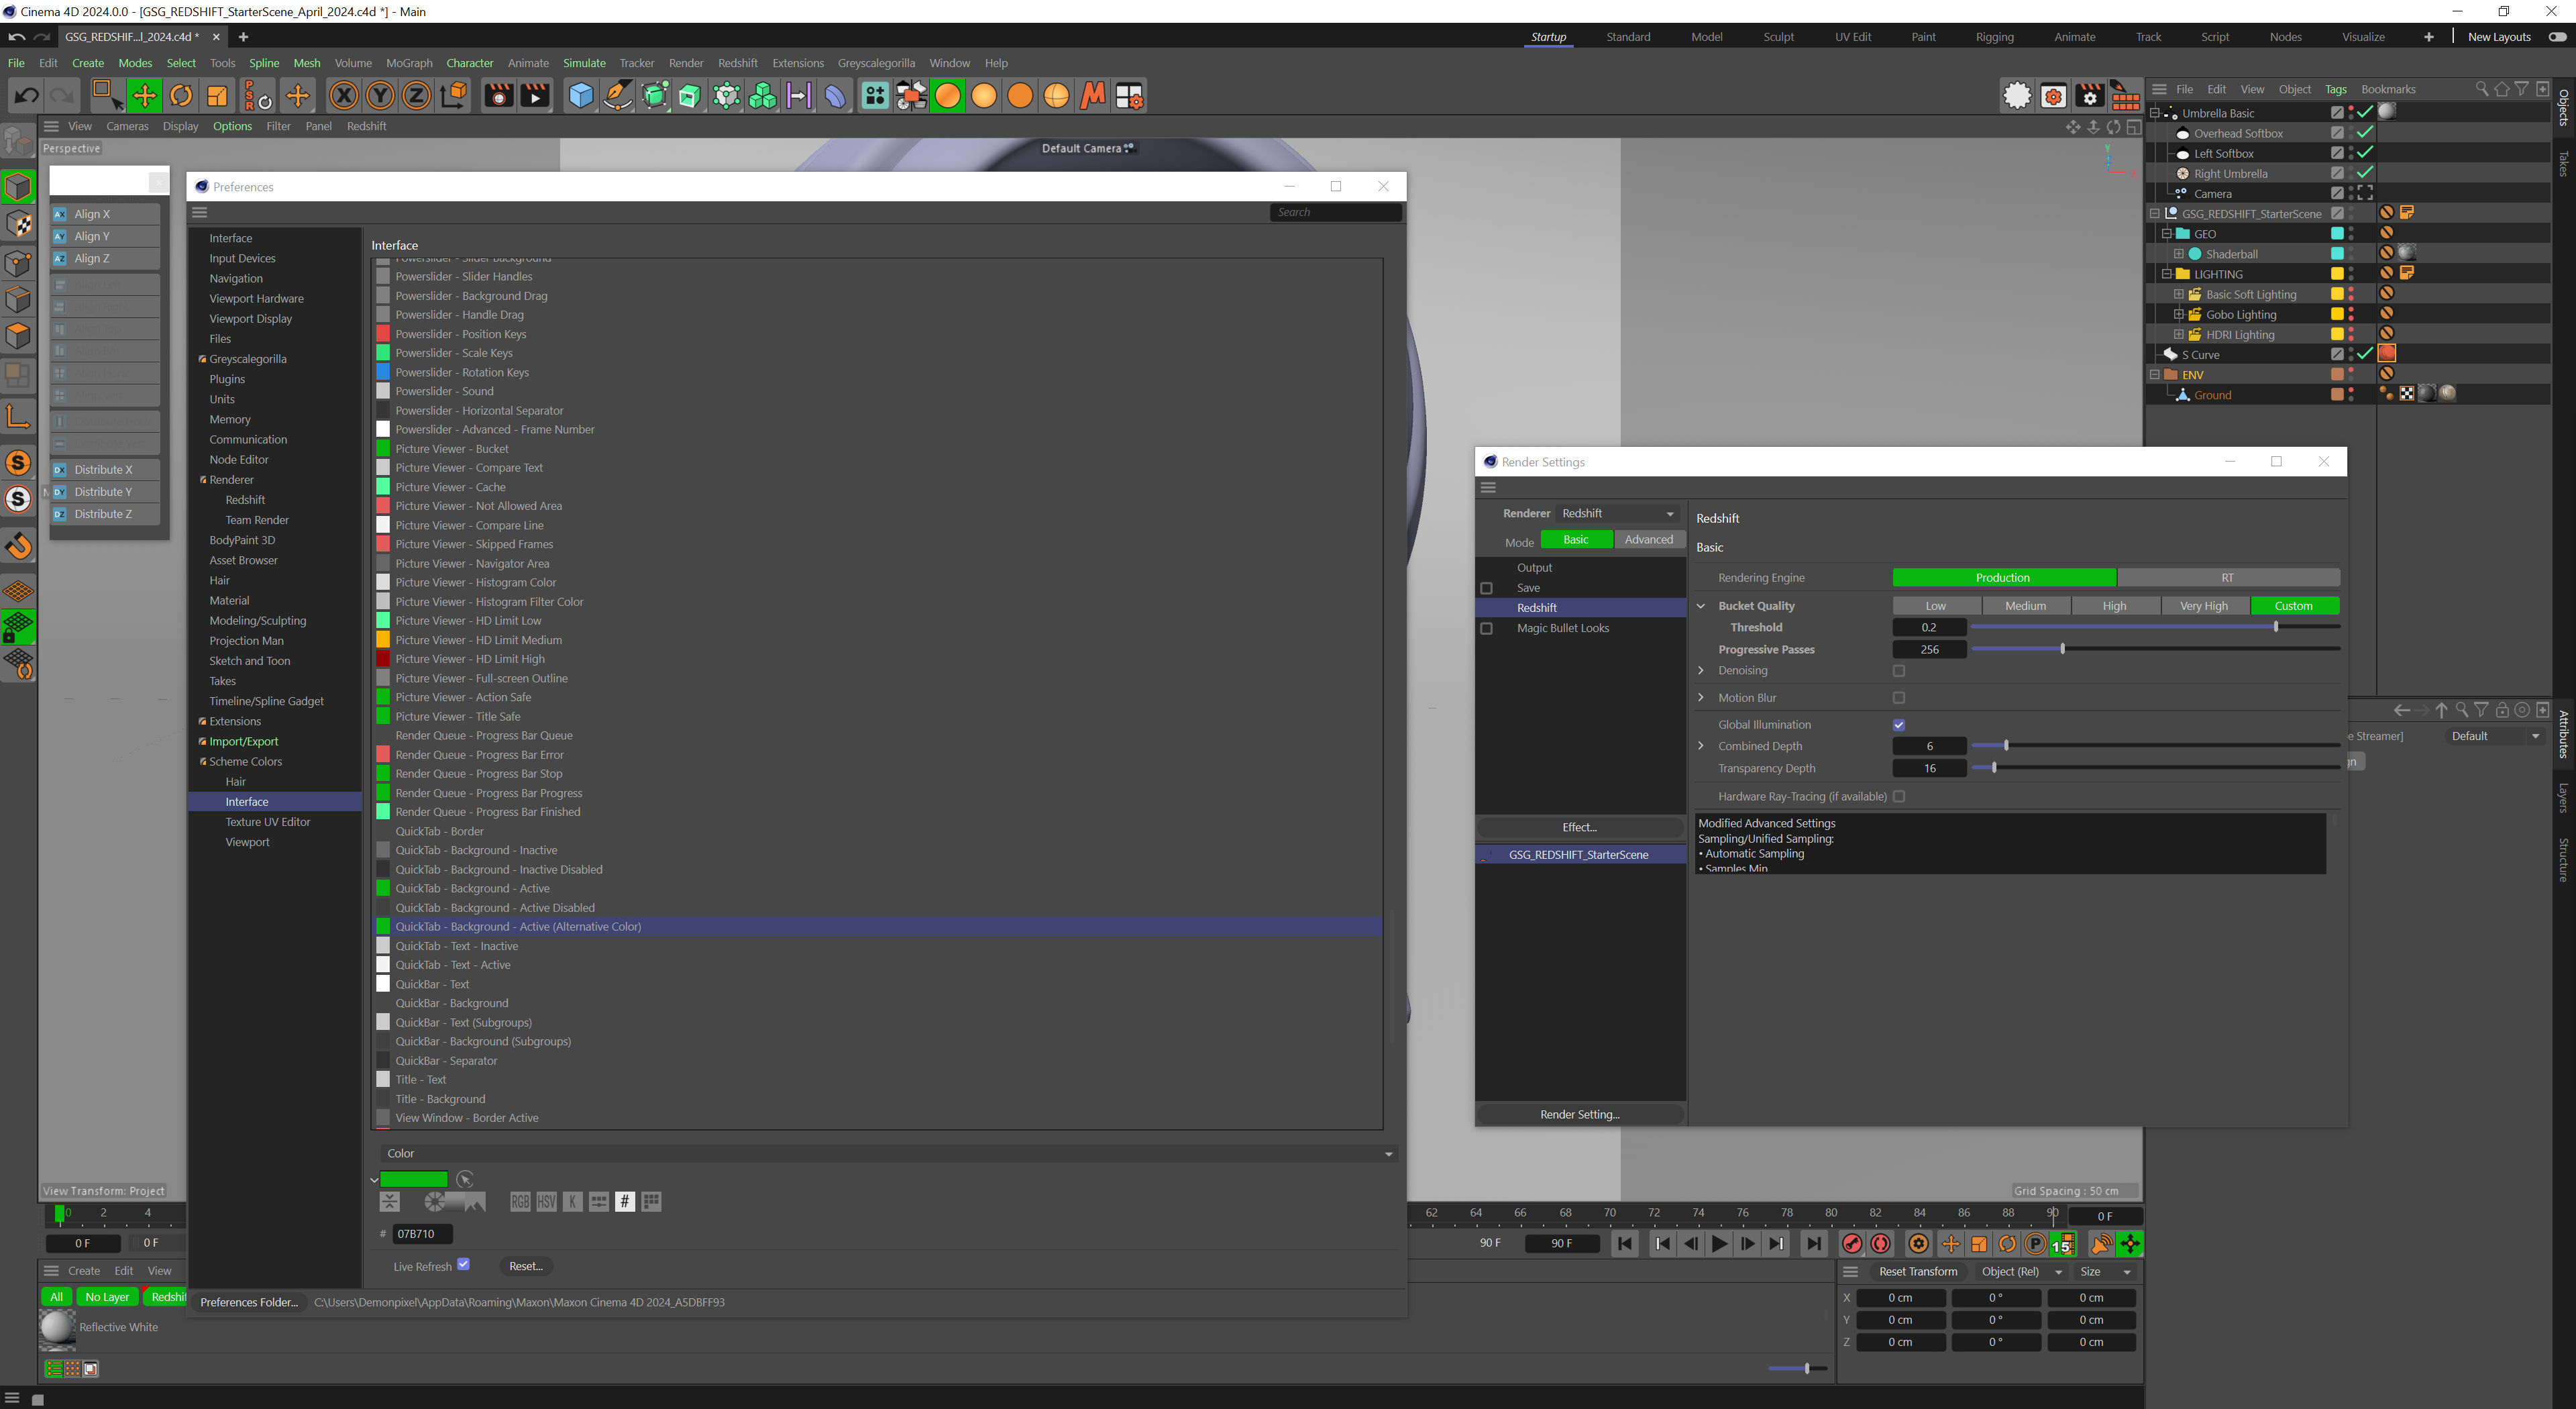
Task: Click Record Active Objects key icon
Action: point(1852,1244)
